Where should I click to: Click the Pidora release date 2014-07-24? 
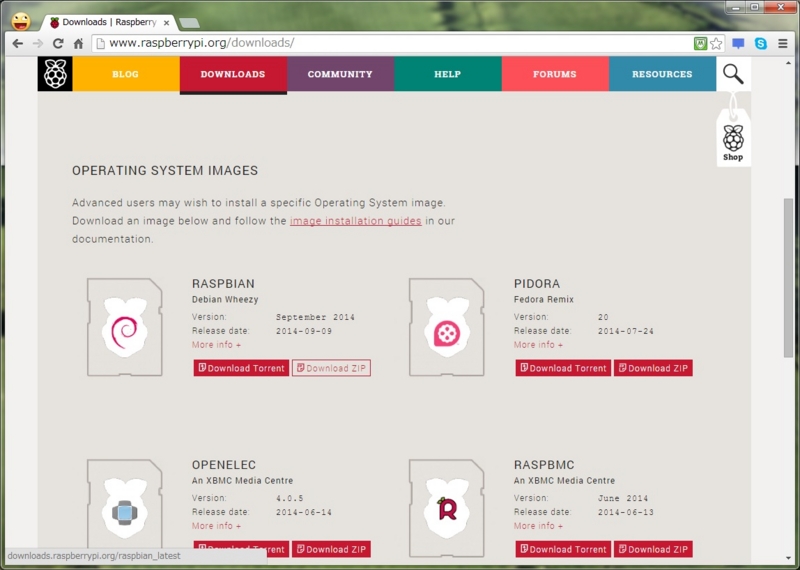pos(626,331)
